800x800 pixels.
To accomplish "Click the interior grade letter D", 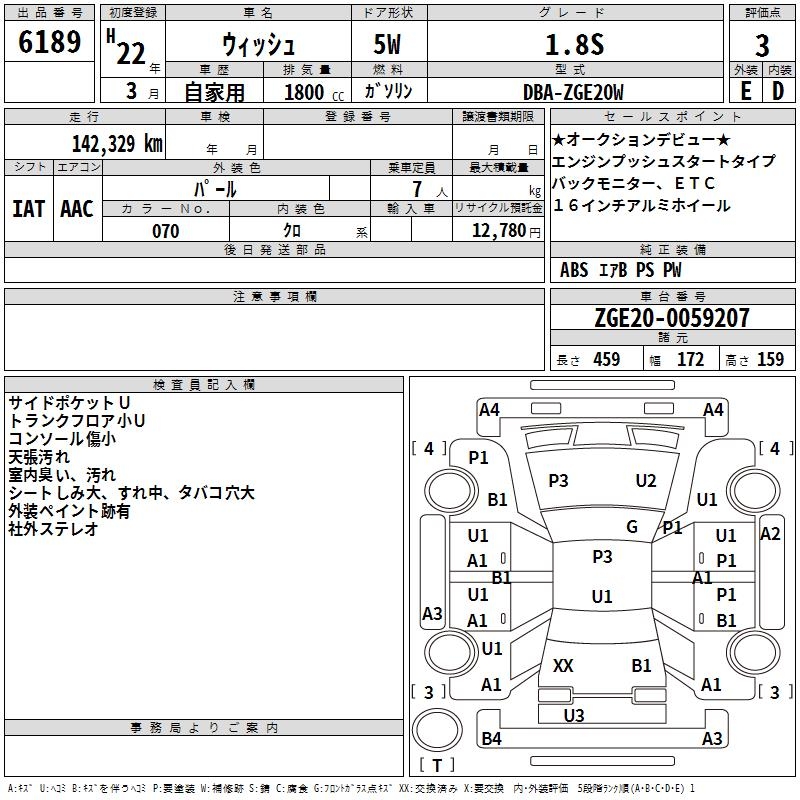I will 778,91.
